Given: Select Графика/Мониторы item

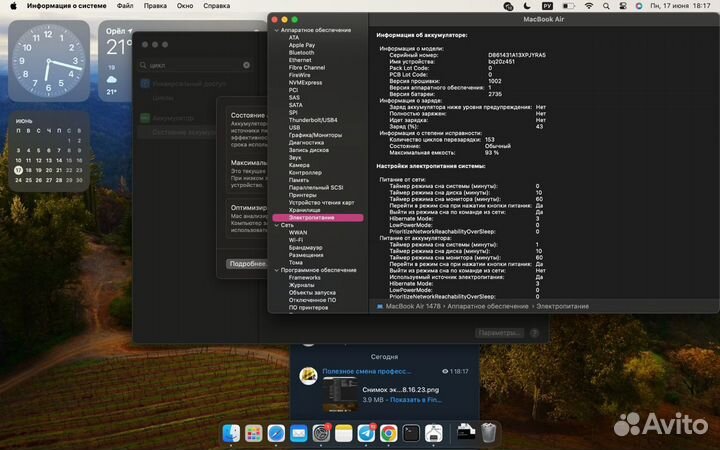Looking at the screenshot, I should (x=315, y=135).
